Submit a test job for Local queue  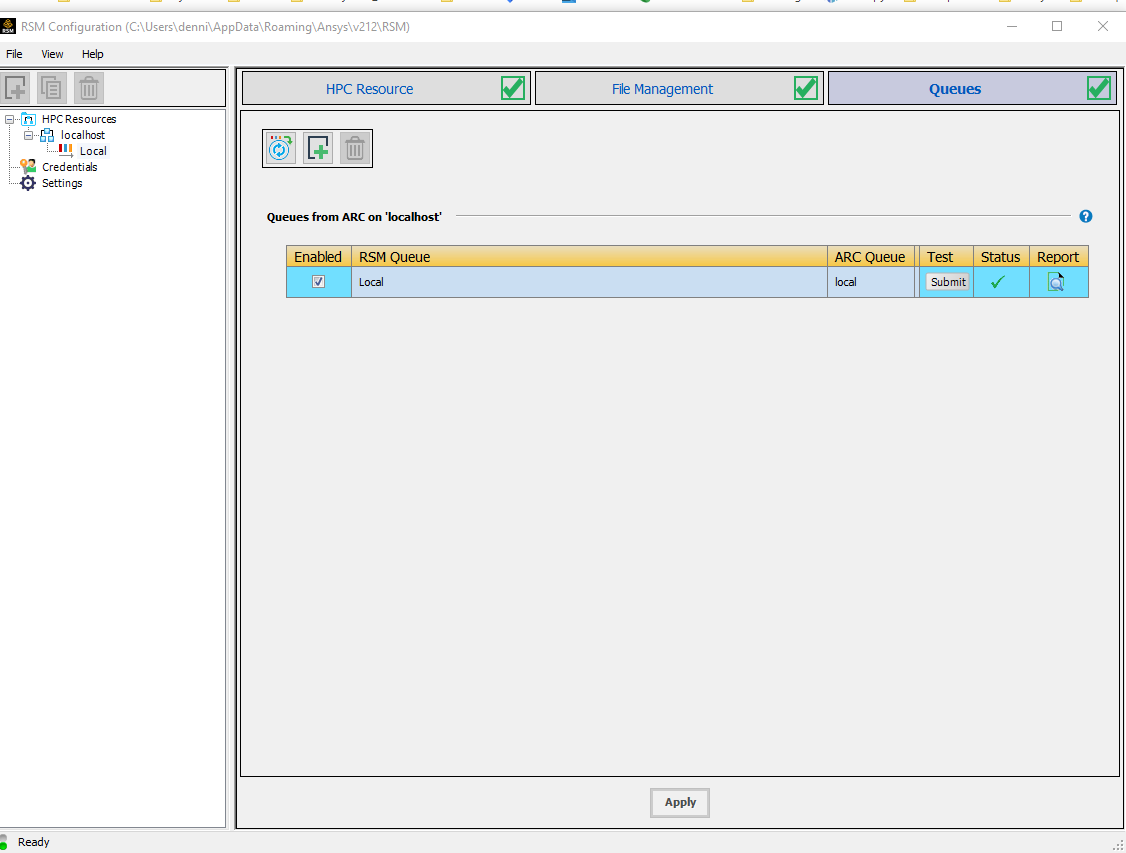pyautogui.click(x=948, y=282)
